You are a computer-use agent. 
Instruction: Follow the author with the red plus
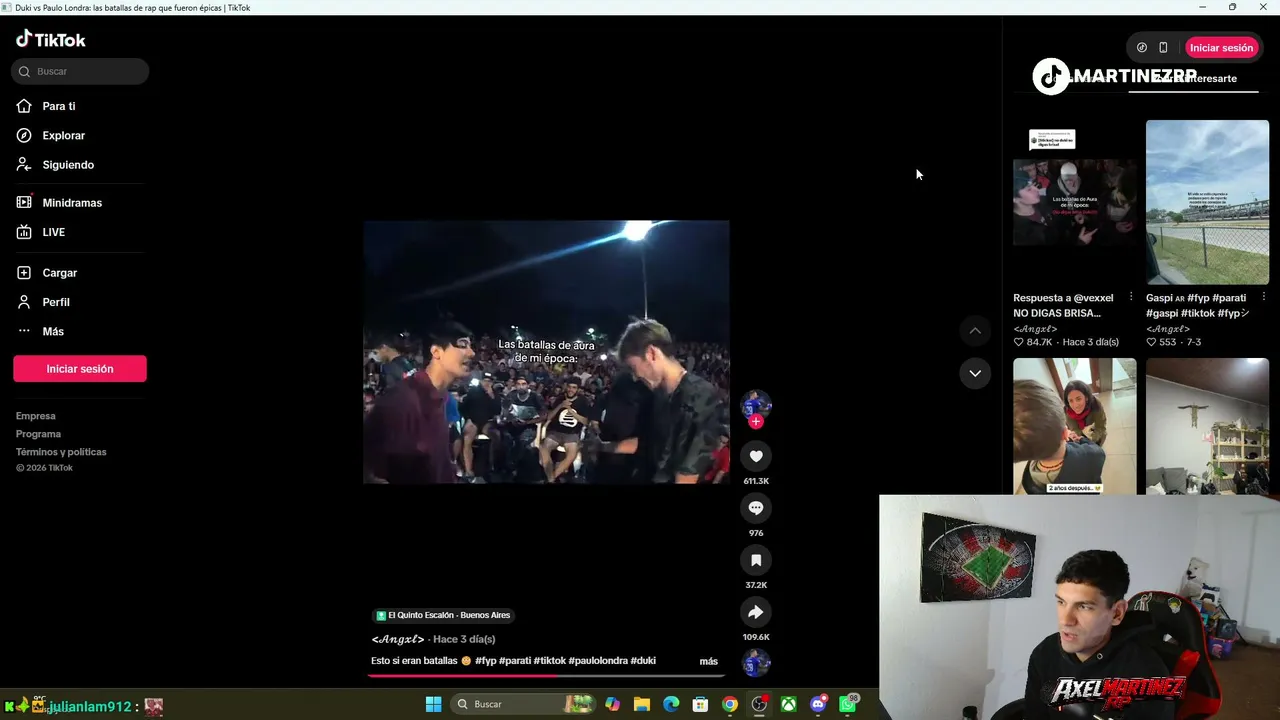756,422
